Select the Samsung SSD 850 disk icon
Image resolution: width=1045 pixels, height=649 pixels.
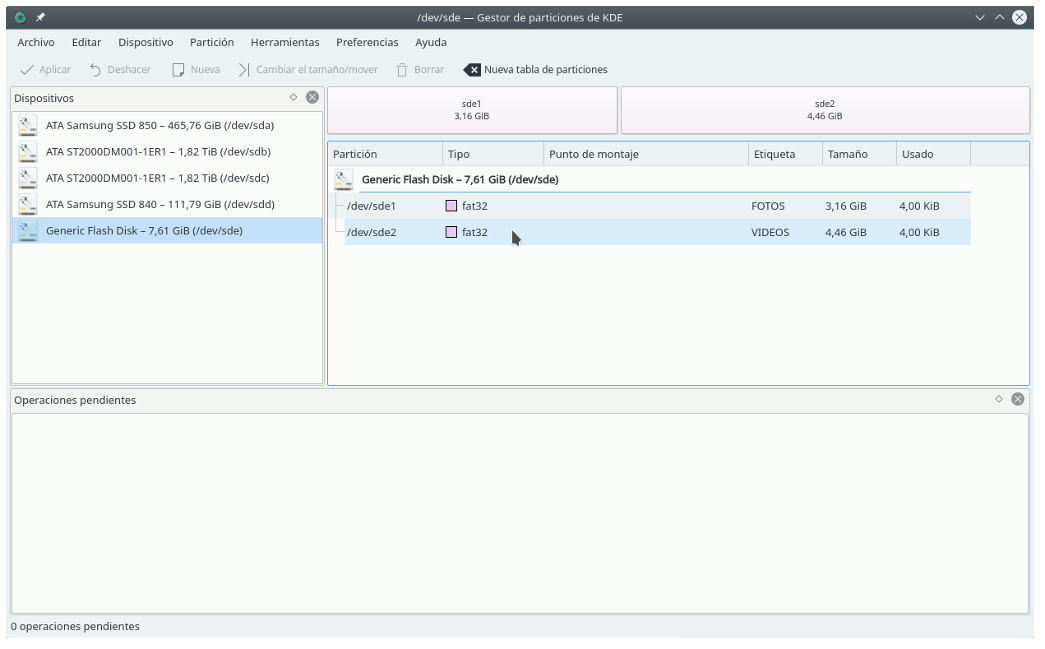(x=28, y=126)
